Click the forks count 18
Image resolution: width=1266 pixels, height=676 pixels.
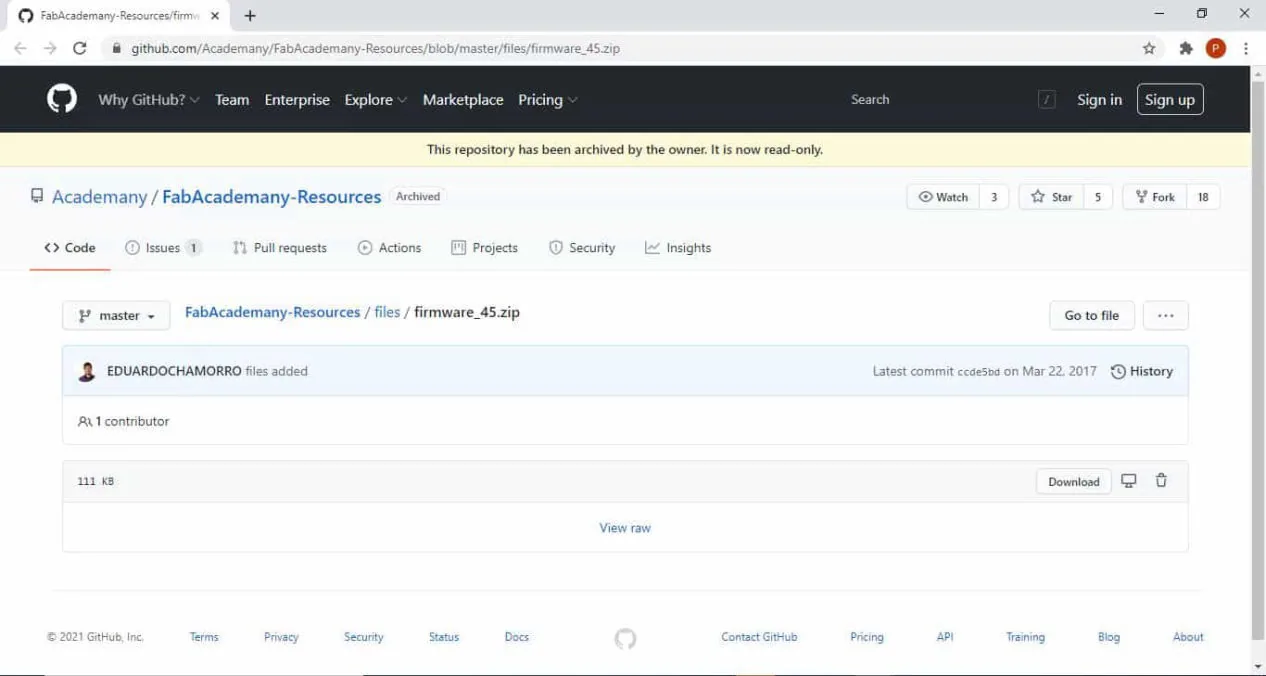click(x=1203, y=197)
